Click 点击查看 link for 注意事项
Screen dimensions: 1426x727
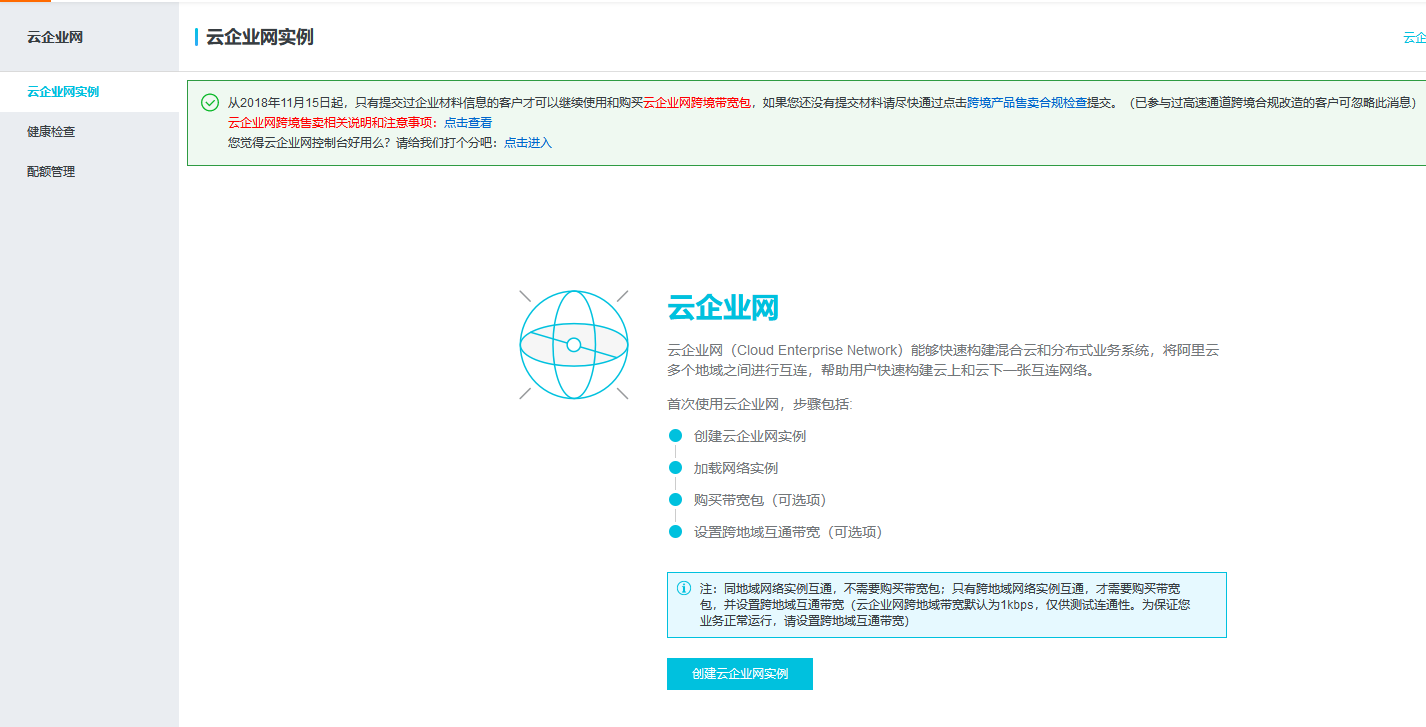468,123
